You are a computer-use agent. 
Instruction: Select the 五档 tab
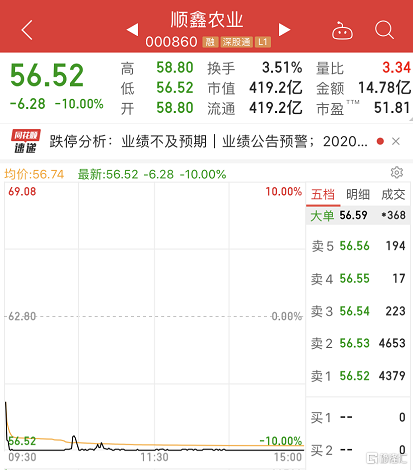(x=323, y=194)
